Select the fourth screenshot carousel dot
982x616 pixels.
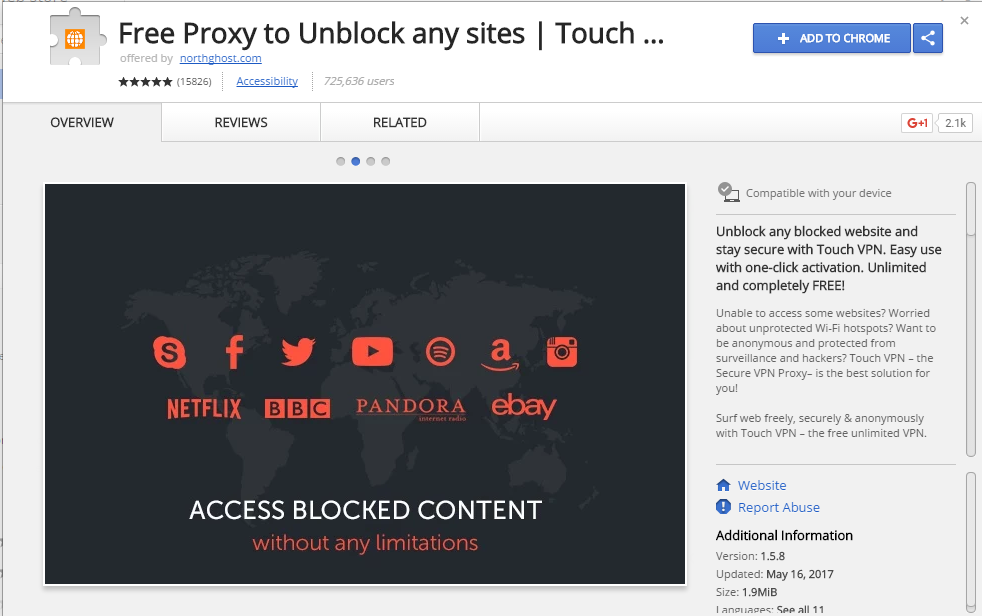[x=386, y=162]
